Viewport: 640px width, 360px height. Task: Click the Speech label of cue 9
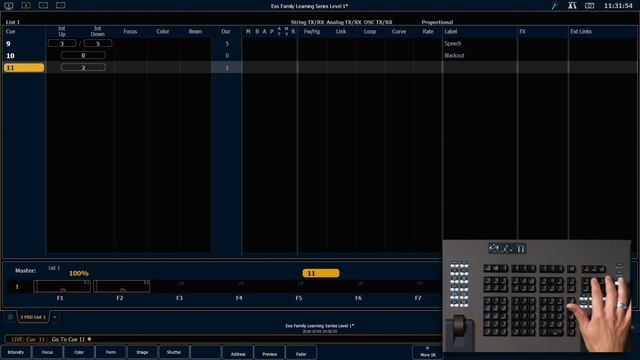453,43
